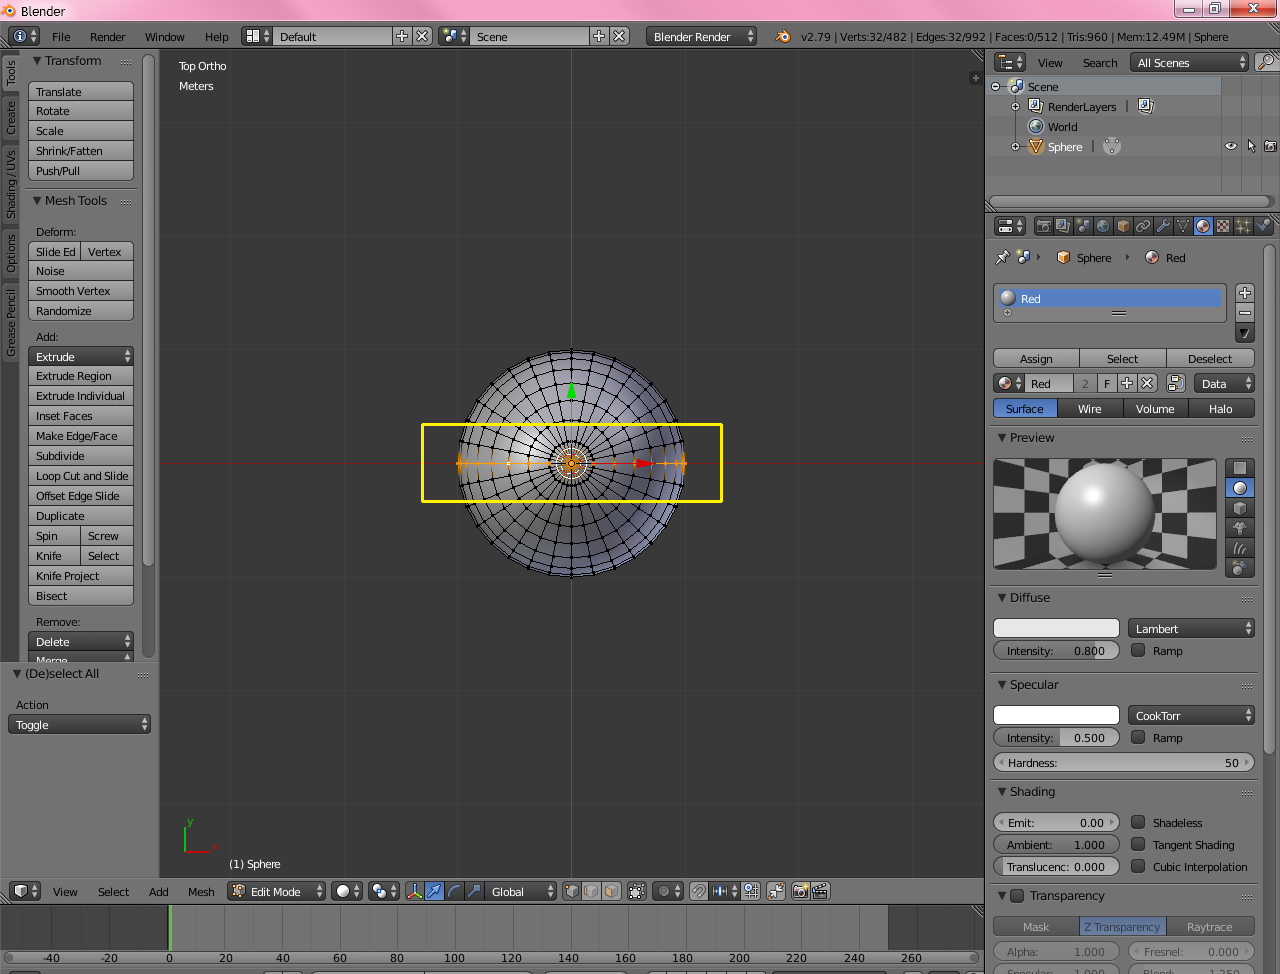Screen dimensions: 1280x974
Task: Enable the Specular Ramp checkbox
Action: (x=1138, y=737)
